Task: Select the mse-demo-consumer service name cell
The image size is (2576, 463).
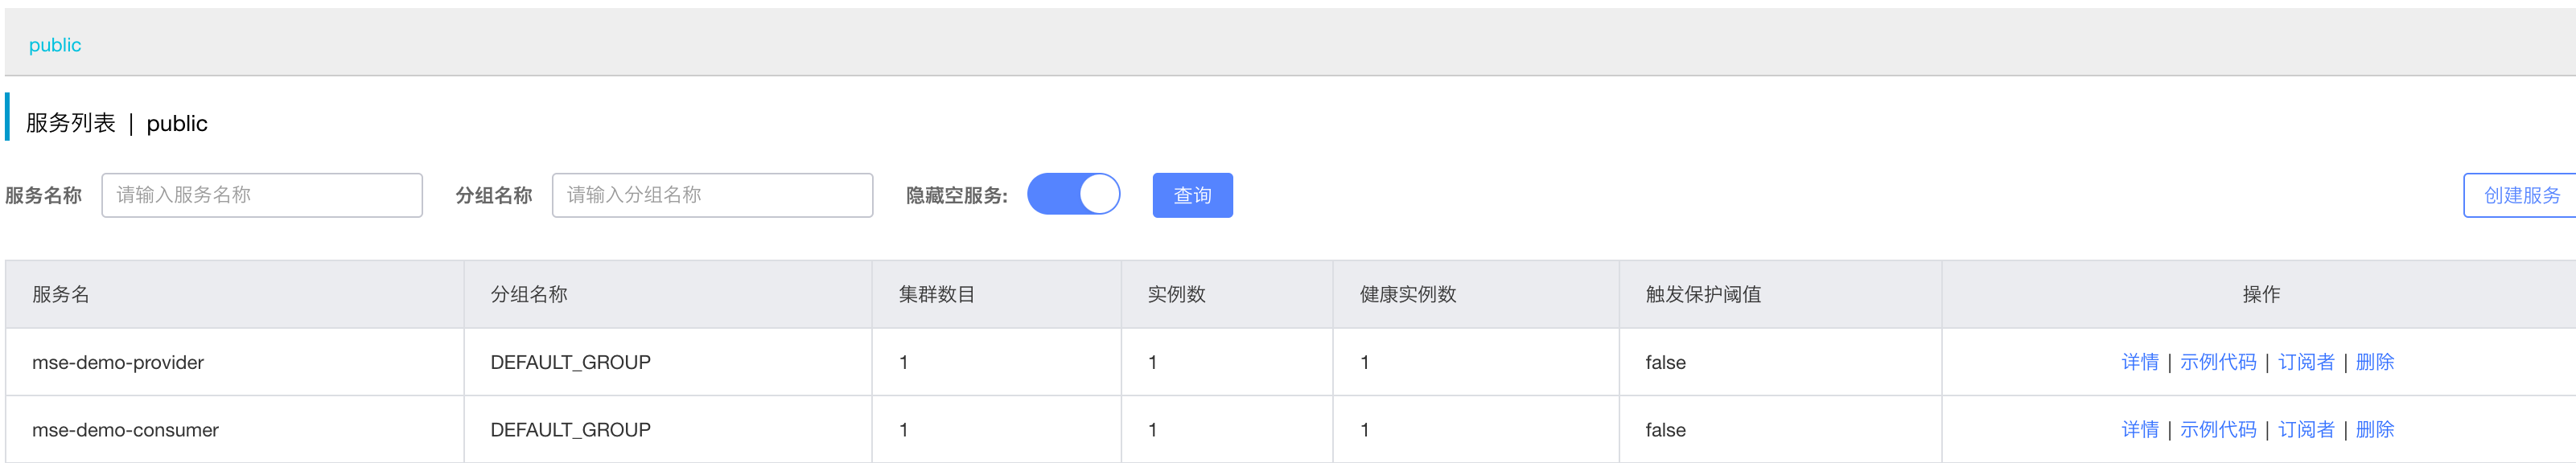Action: tap(235, 429)
